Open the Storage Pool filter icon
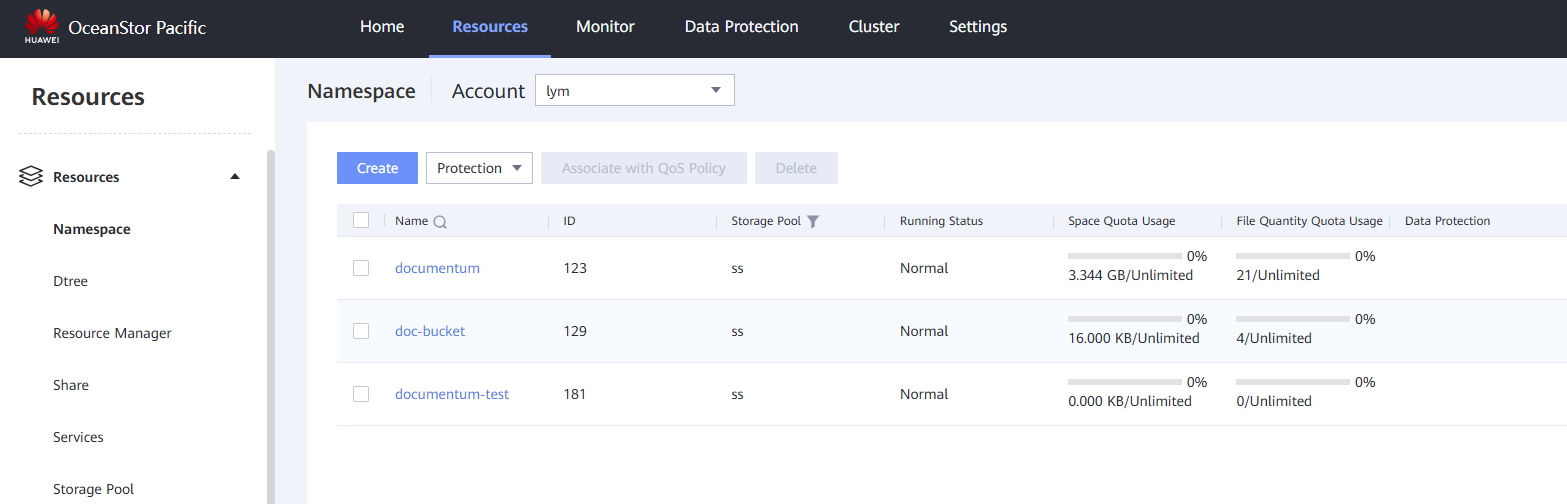This screenshot has height=504, width=1567. [x=813, y=221]
